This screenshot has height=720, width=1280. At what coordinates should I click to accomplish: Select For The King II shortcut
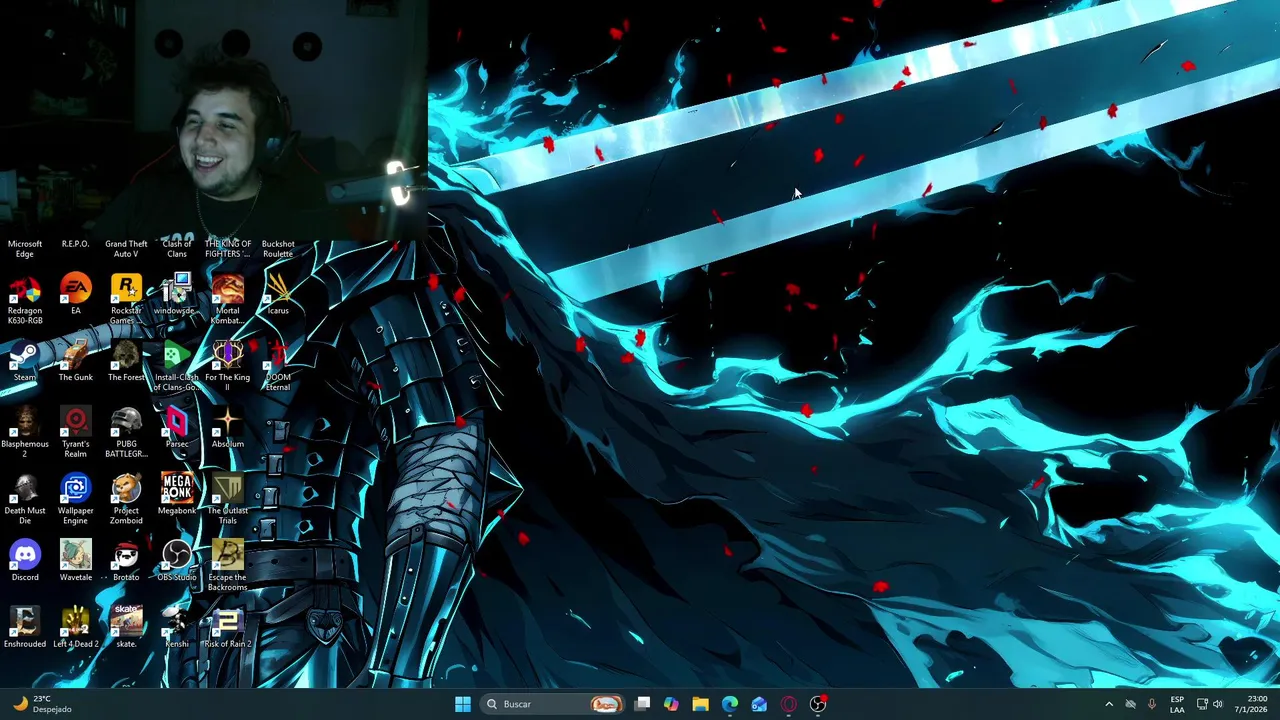227,357
